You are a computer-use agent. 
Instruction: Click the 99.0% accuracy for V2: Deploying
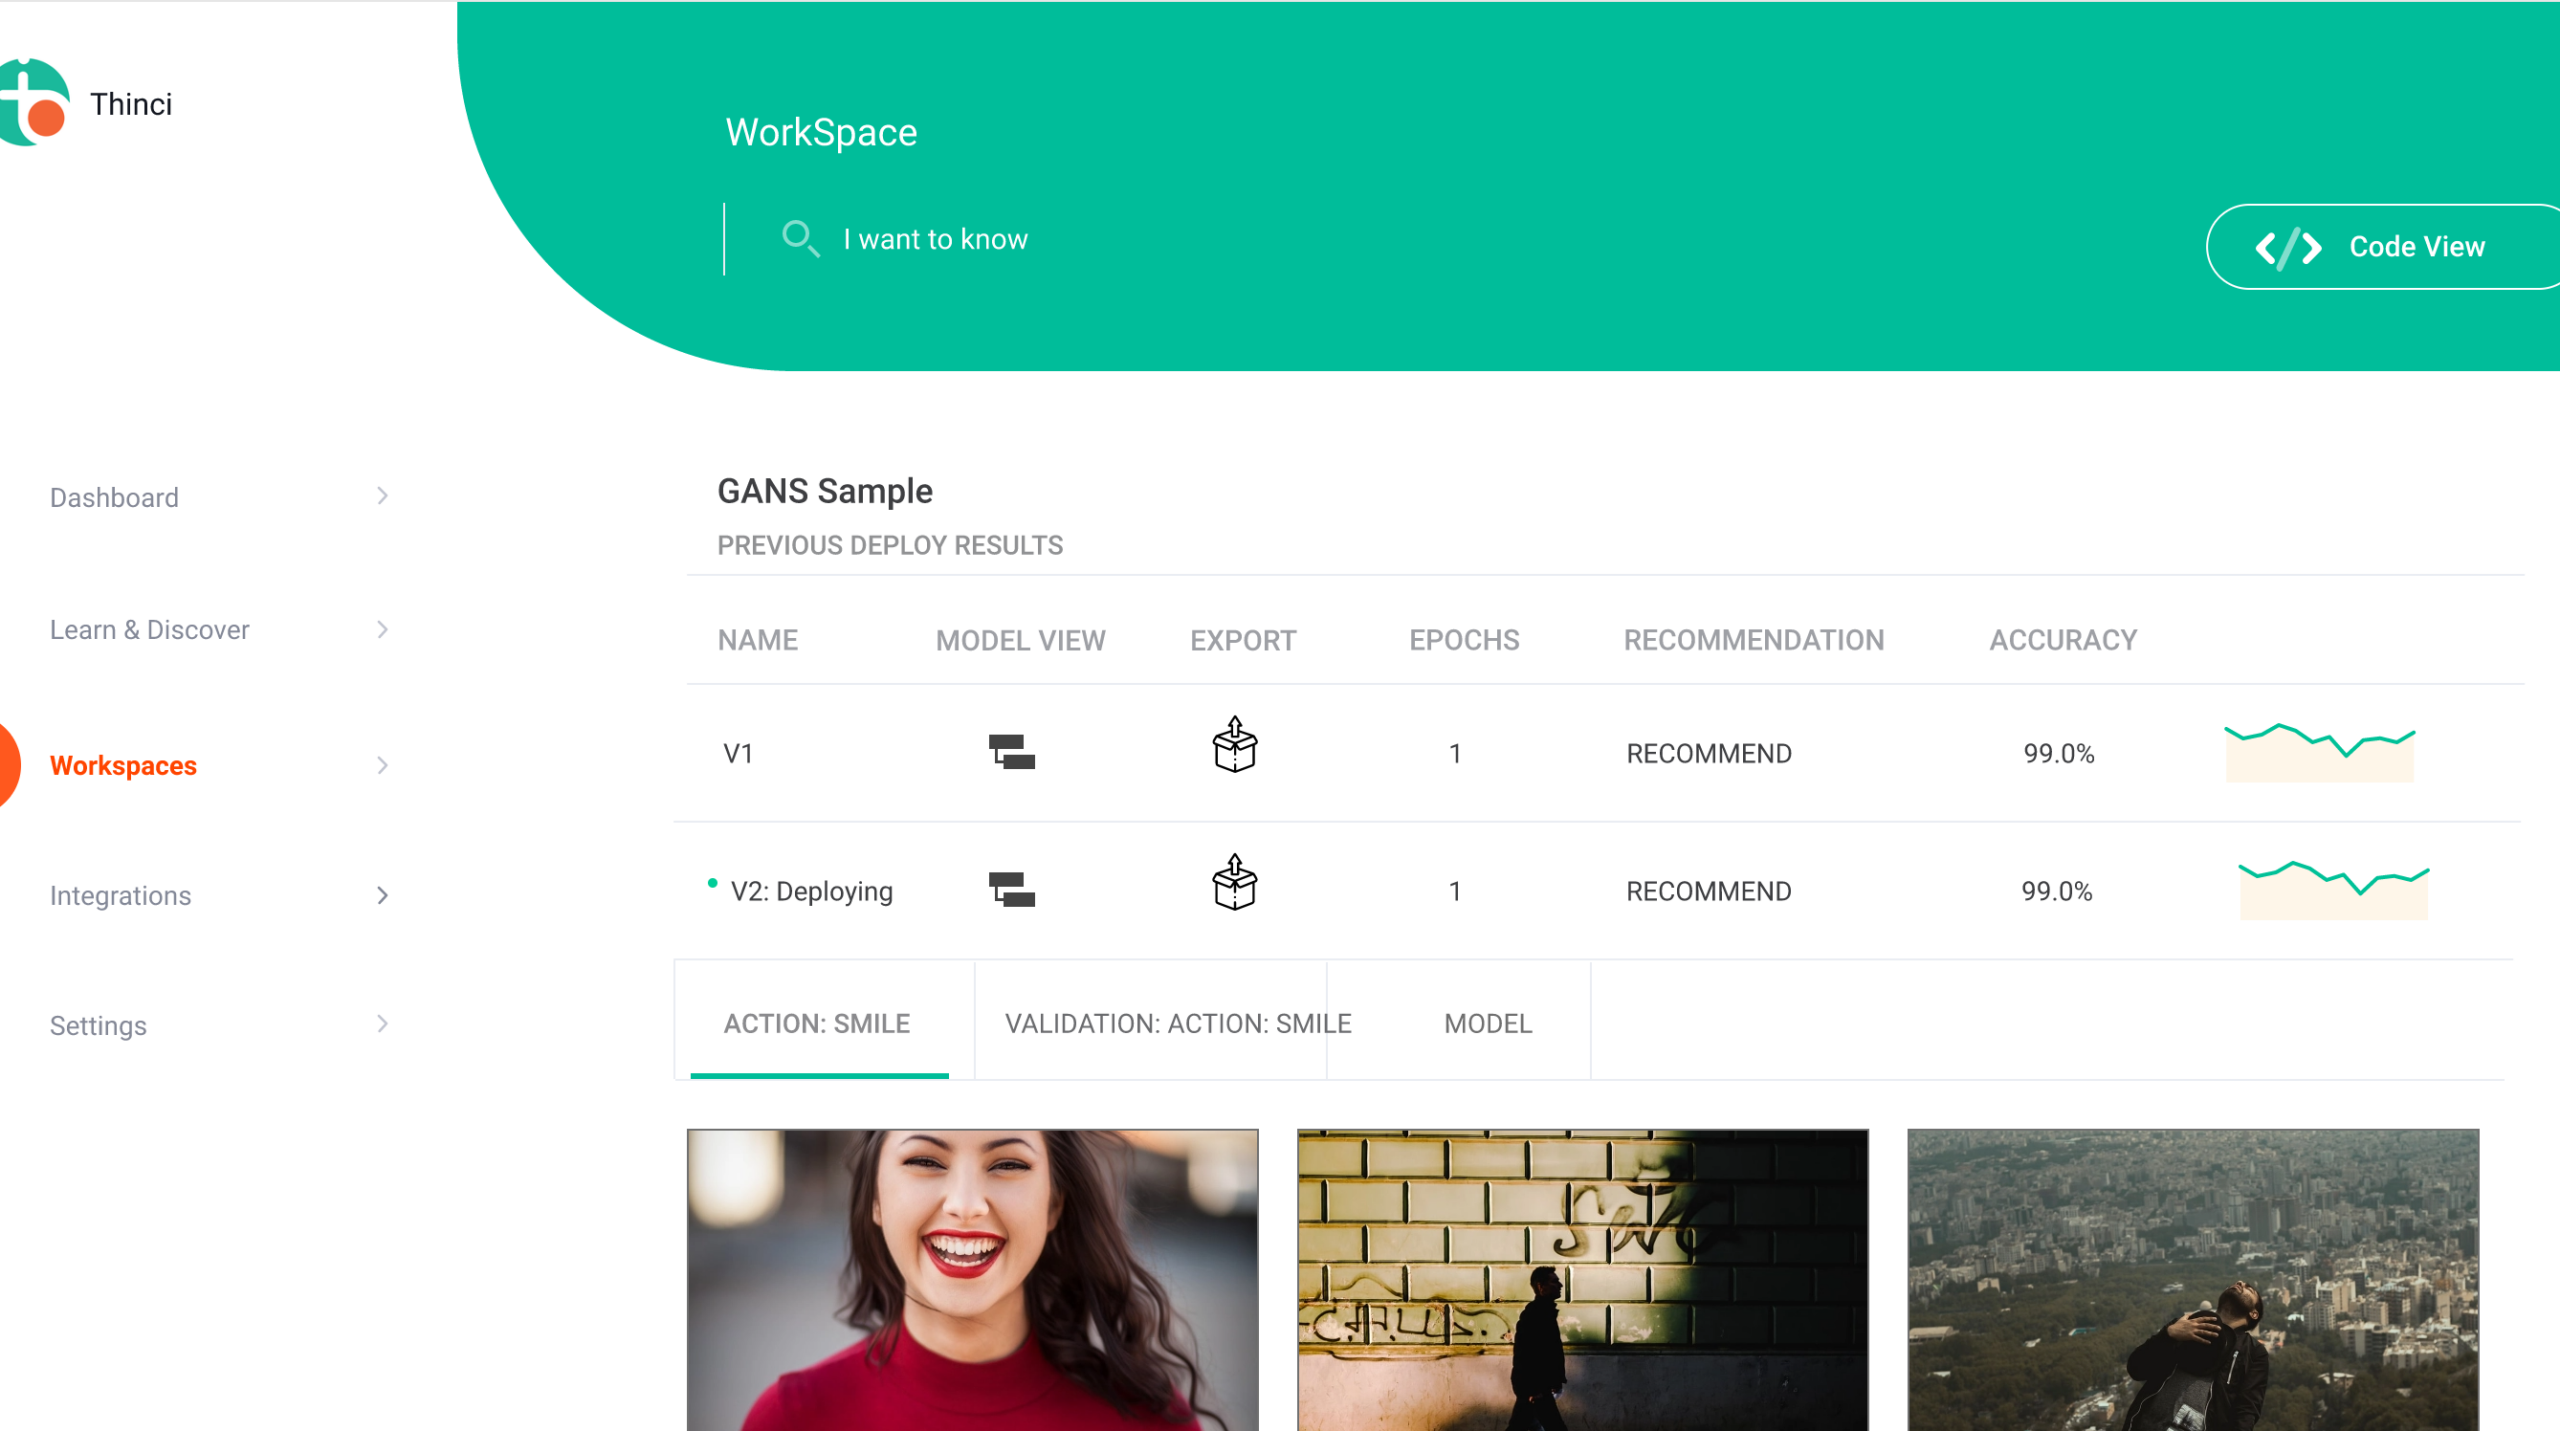click(x=2057, y=892)
